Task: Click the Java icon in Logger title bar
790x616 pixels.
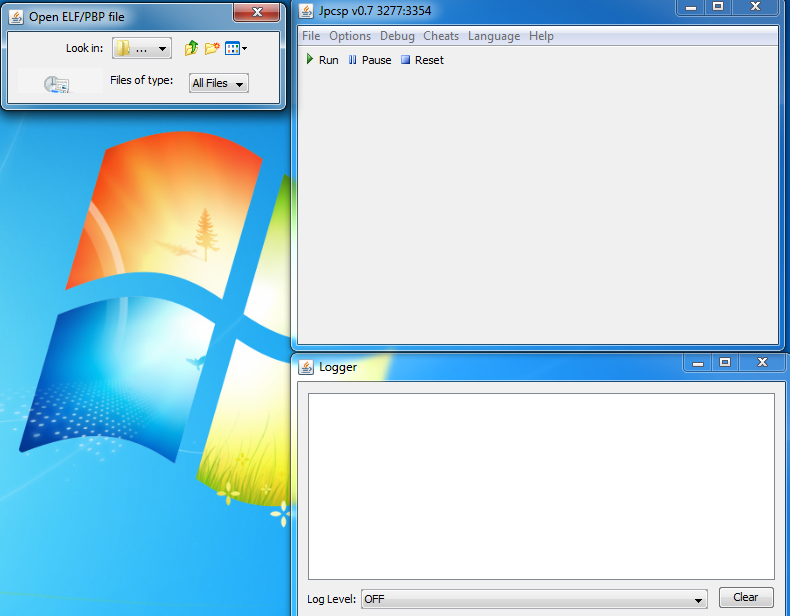Action: (306, 367)
